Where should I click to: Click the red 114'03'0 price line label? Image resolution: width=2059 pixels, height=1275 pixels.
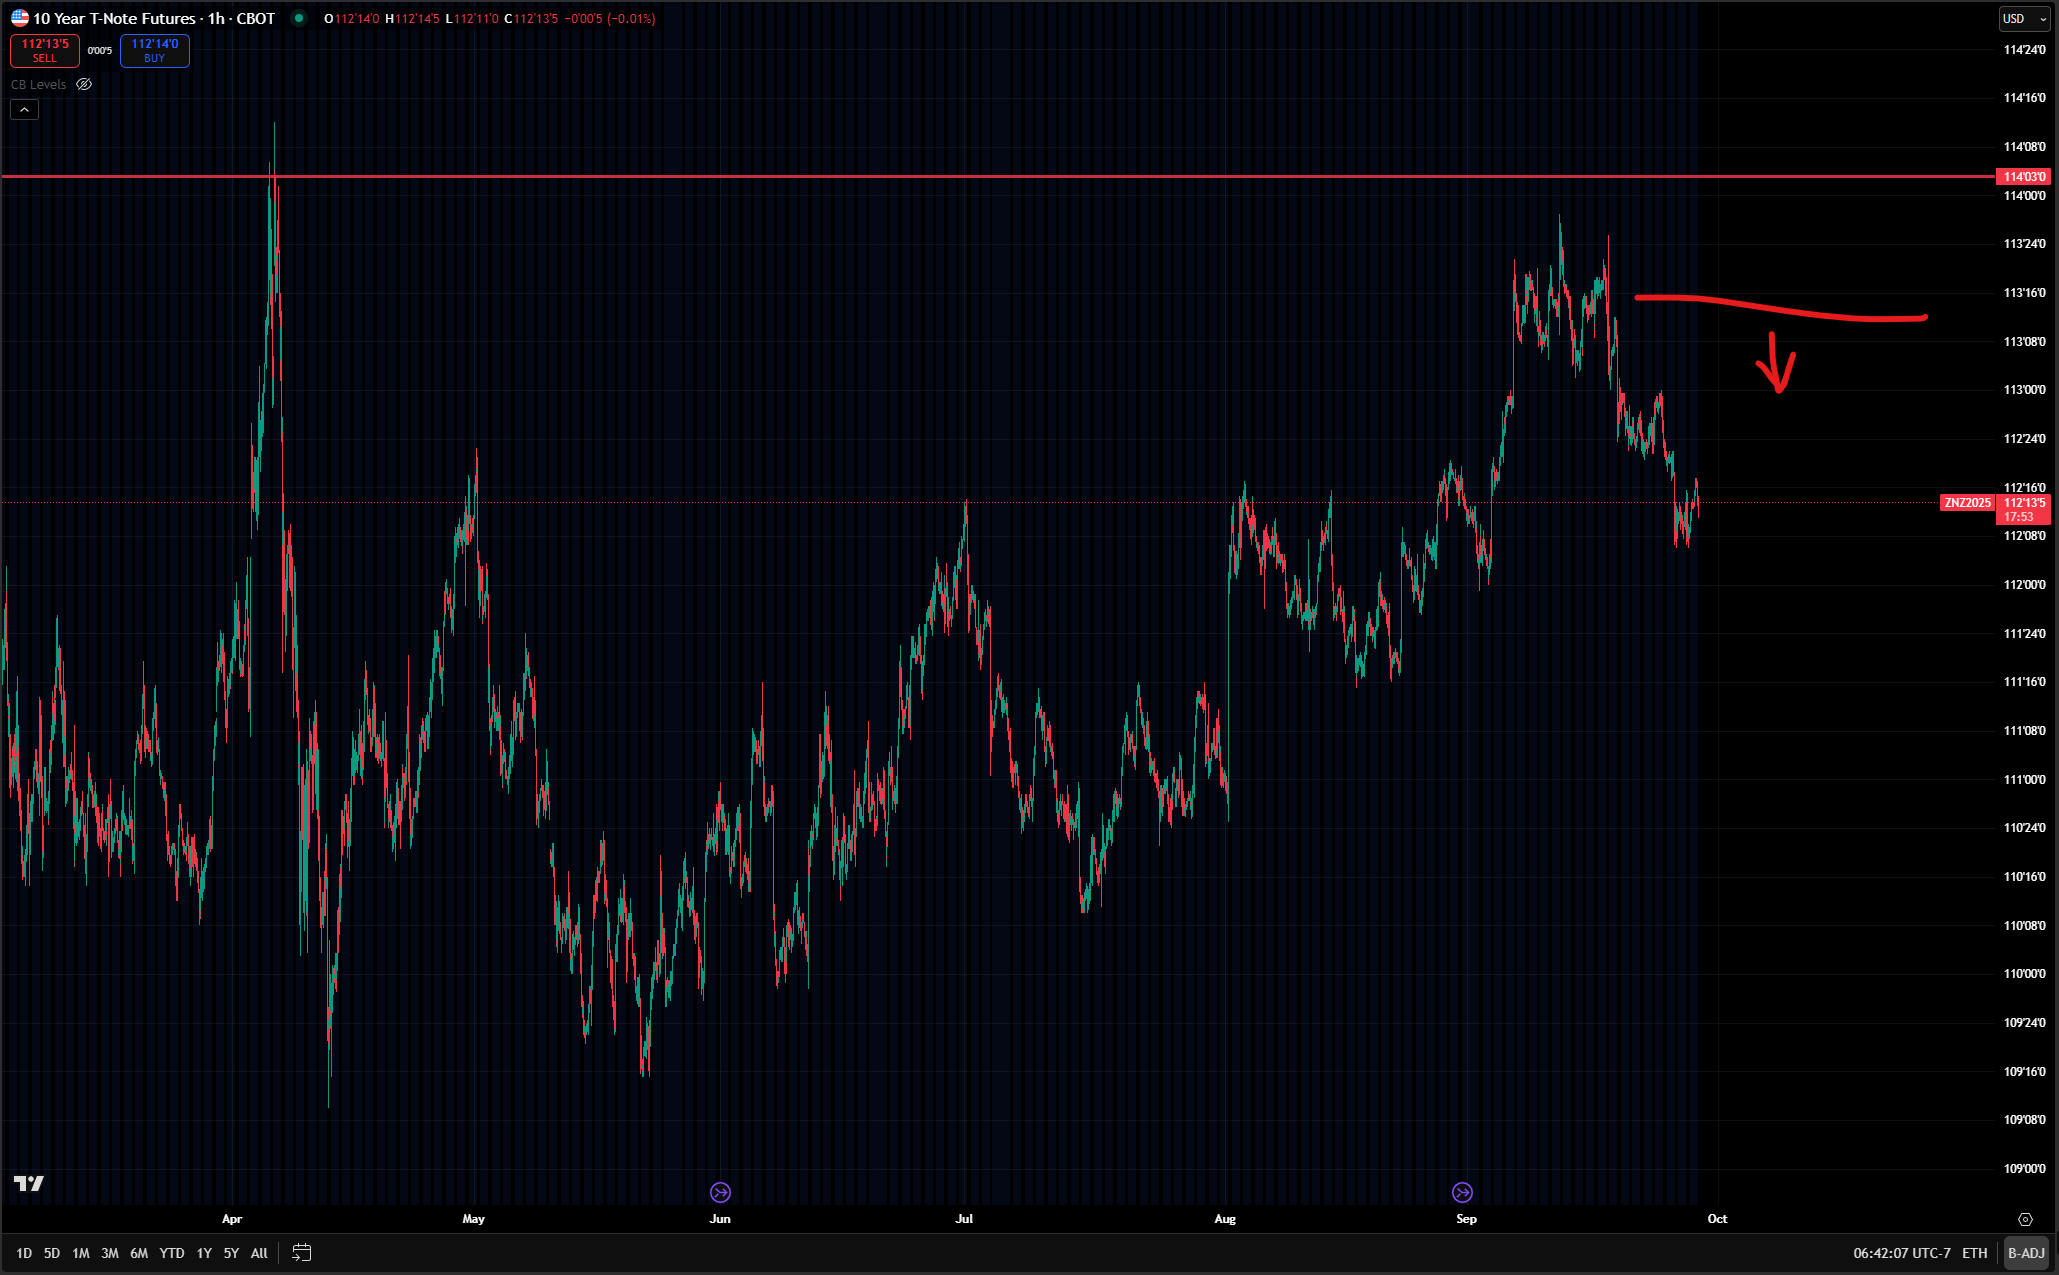coord(2023,177)
